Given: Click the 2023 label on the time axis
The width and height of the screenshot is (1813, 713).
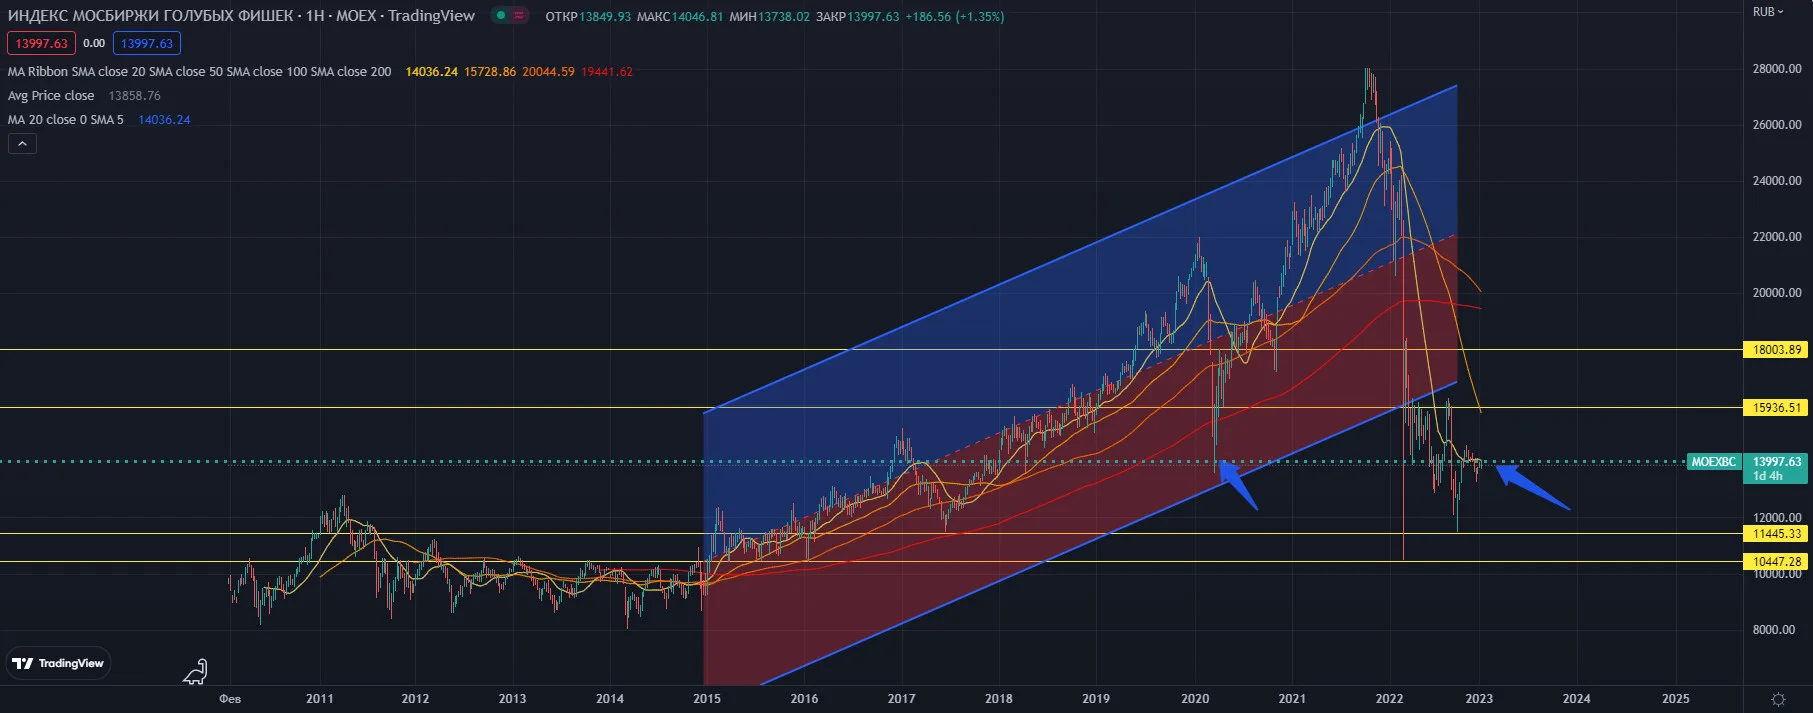Looking at the screenshot, I should [1479, 699].
